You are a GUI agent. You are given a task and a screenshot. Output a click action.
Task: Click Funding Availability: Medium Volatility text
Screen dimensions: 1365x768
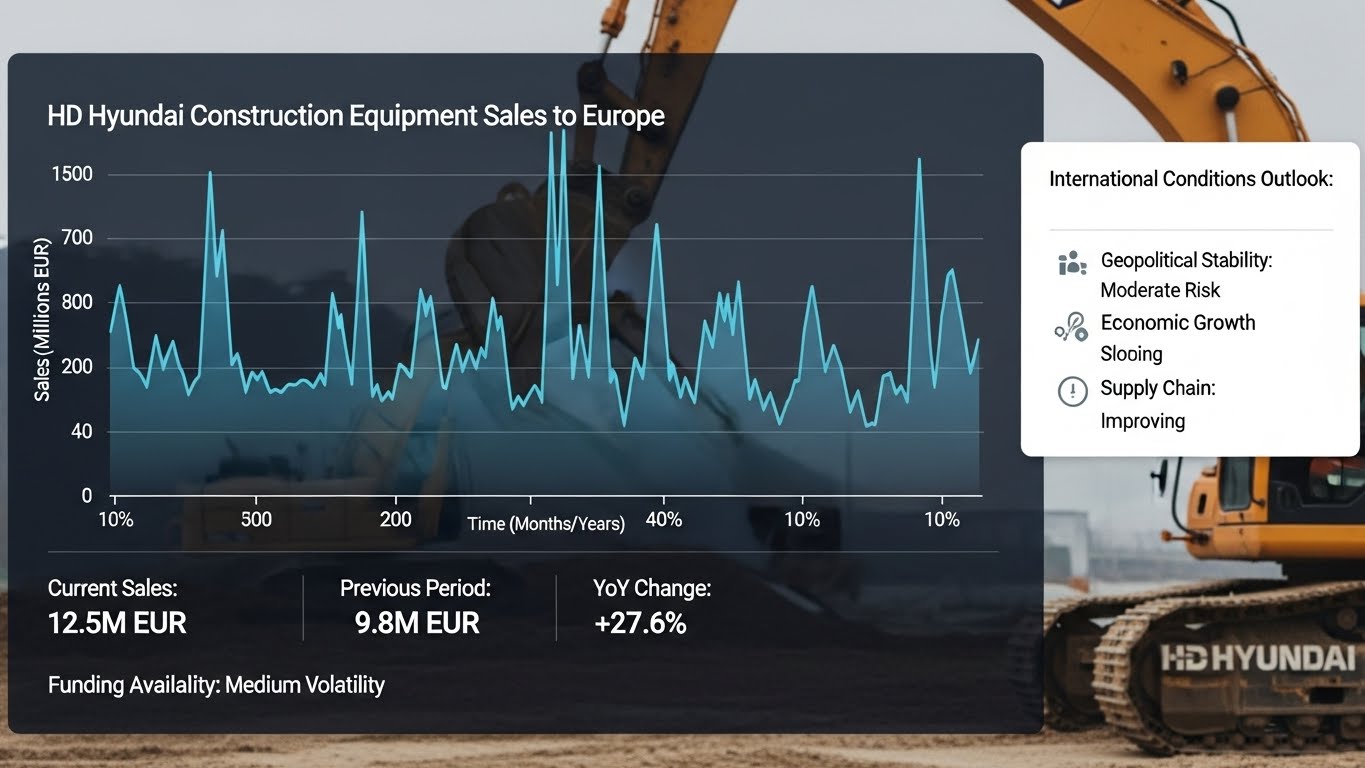pyautogui.click(x=216, y=685)
